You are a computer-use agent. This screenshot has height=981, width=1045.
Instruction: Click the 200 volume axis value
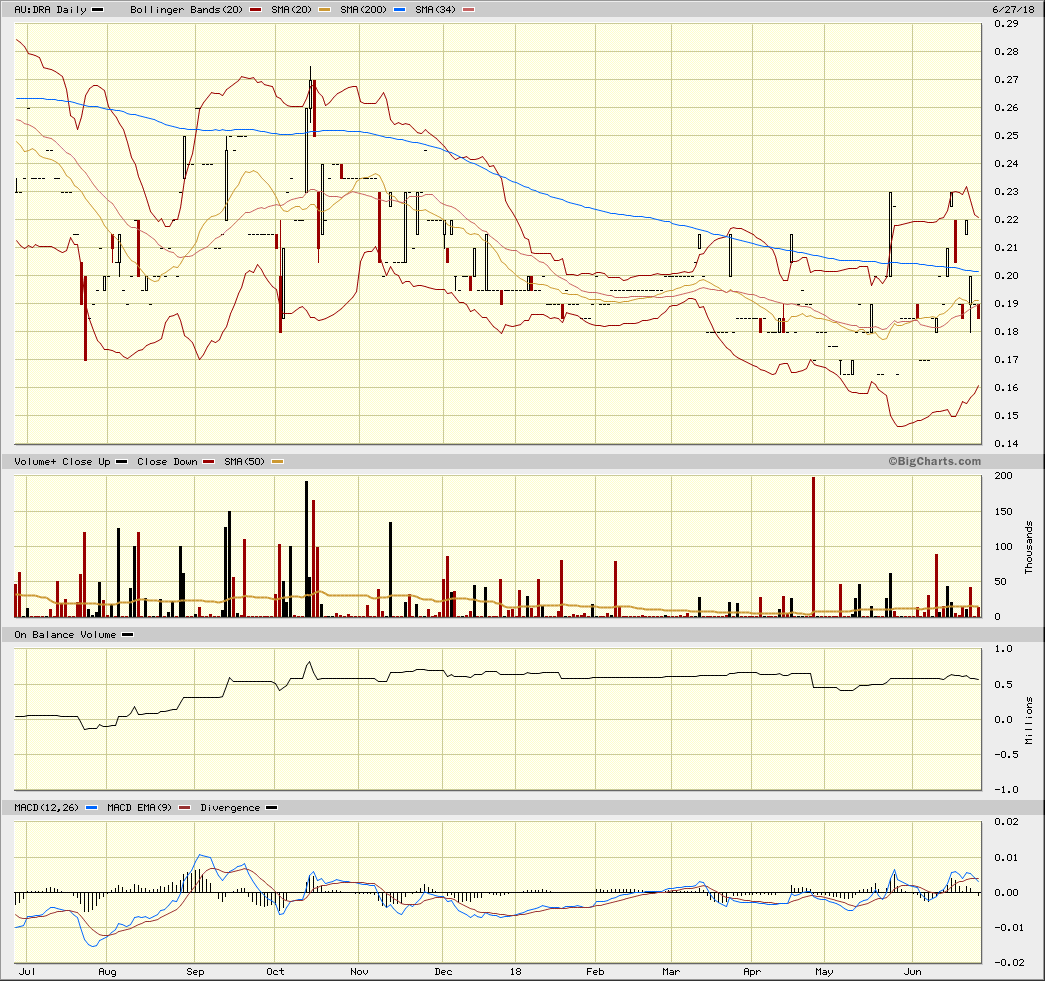click(1003, 476)
